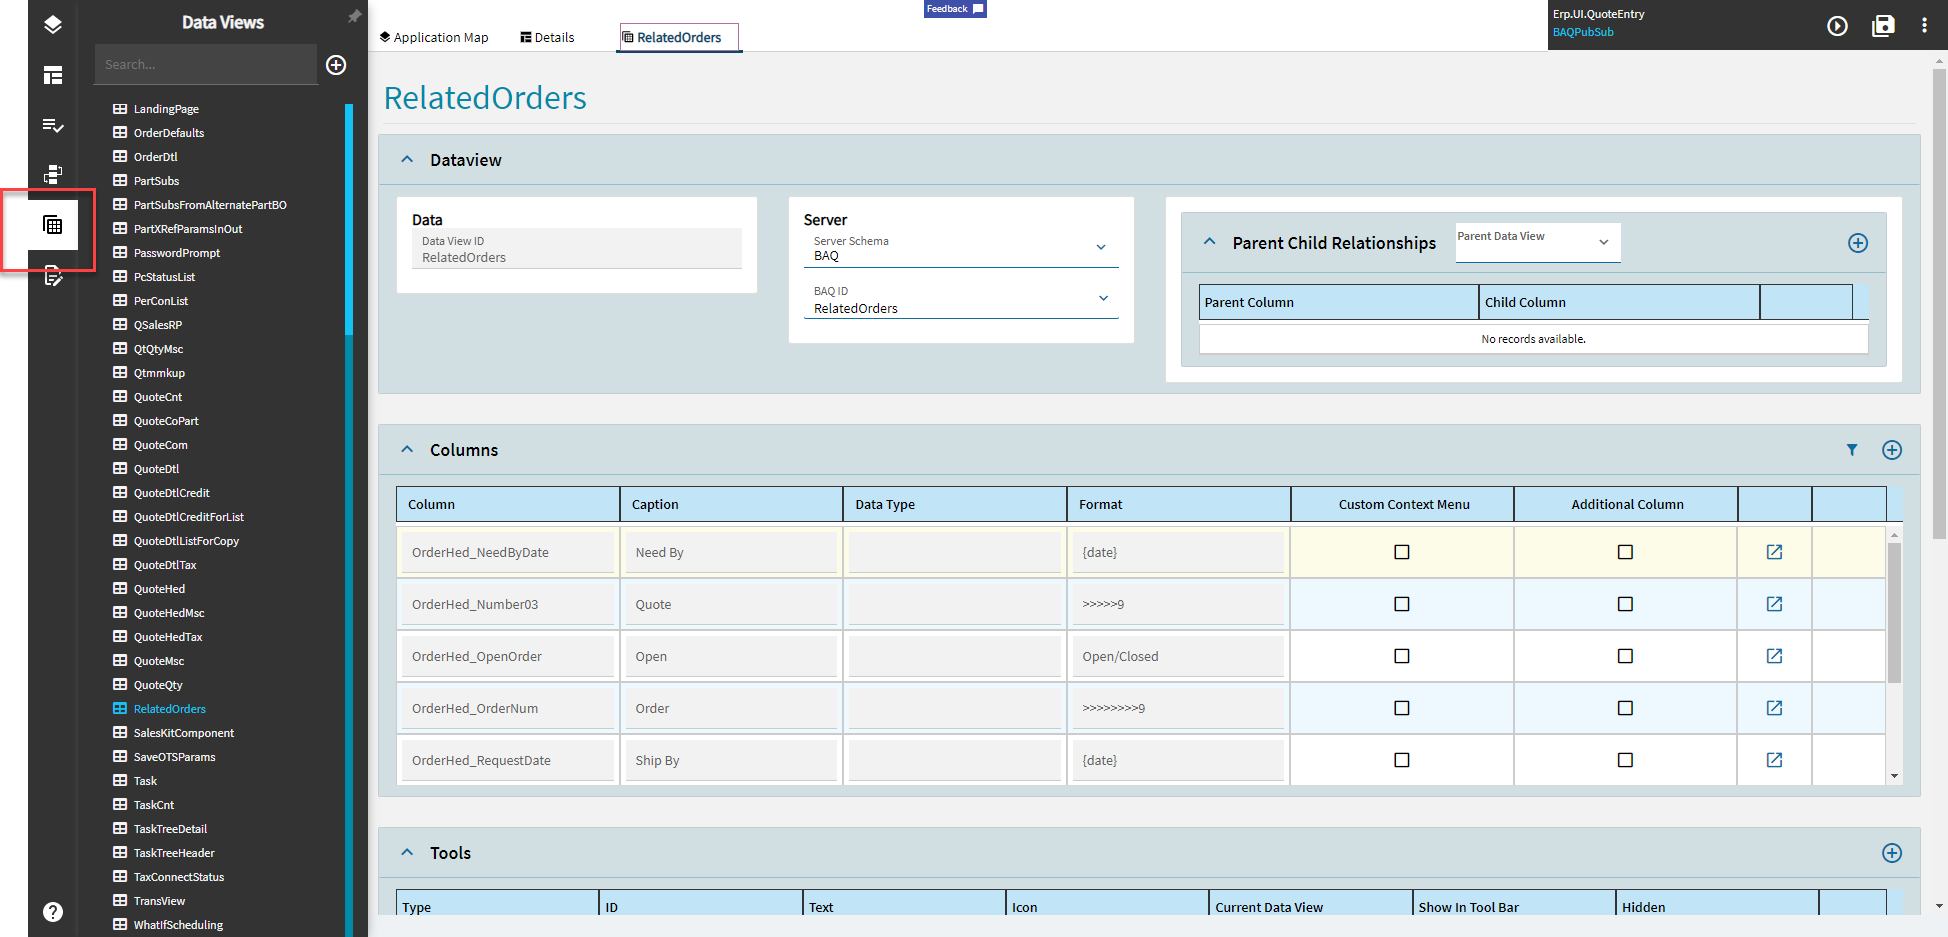Click the Preview play icon in header

tap(1837, 26)
